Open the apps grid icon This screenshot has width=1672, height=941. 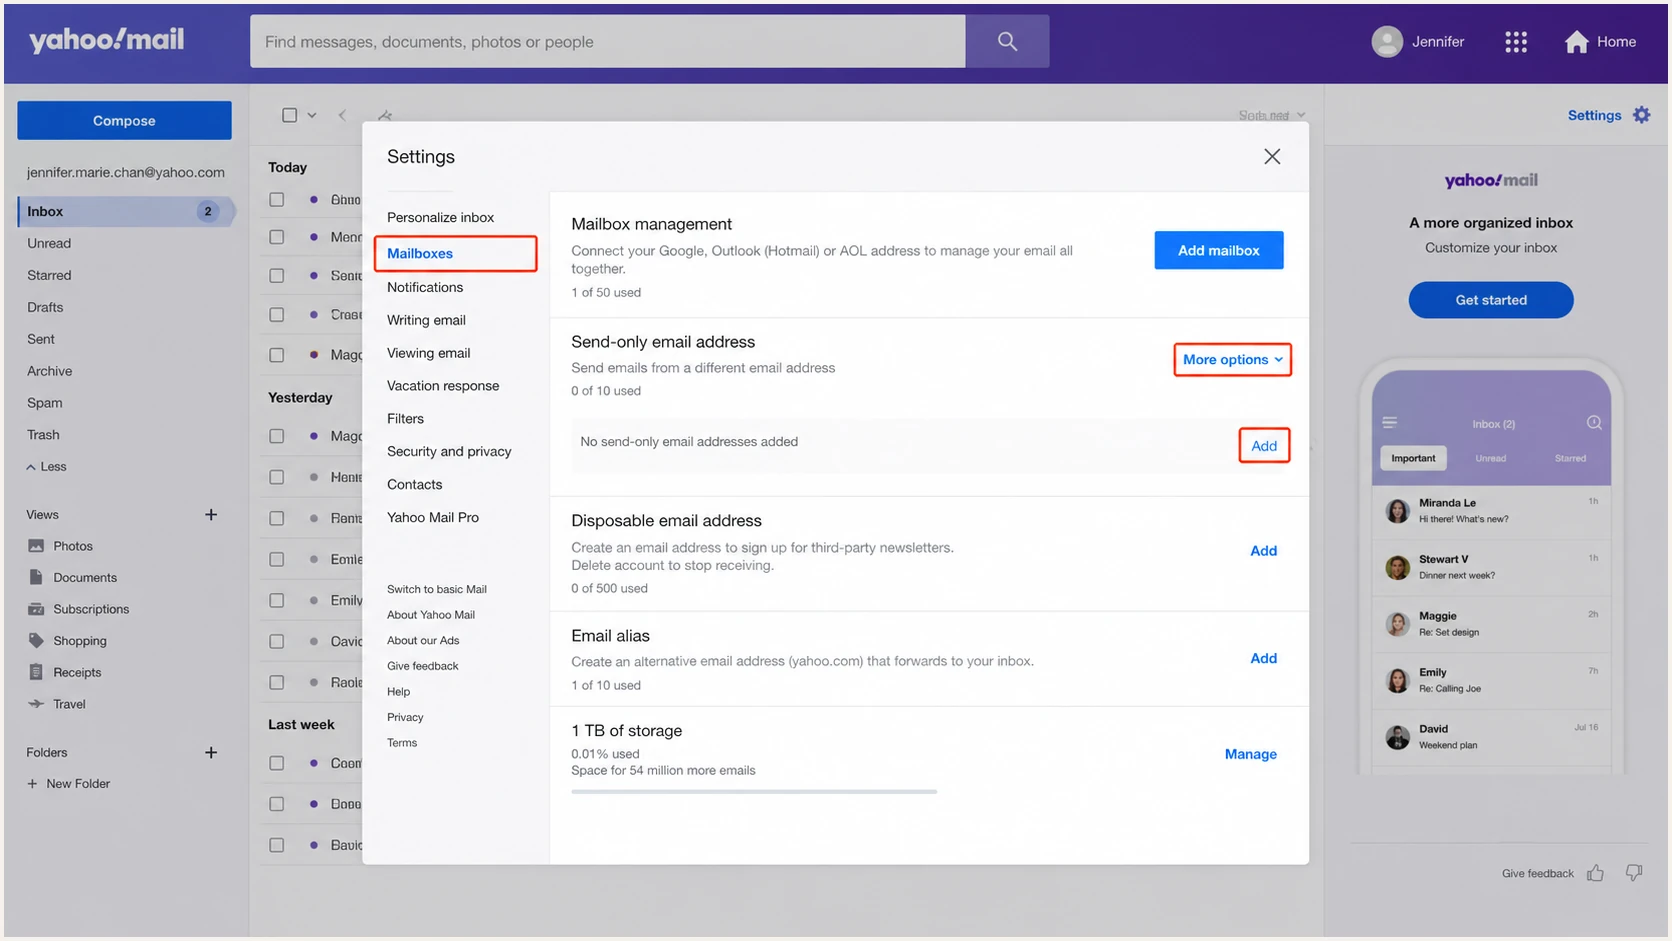(1516, 42)
